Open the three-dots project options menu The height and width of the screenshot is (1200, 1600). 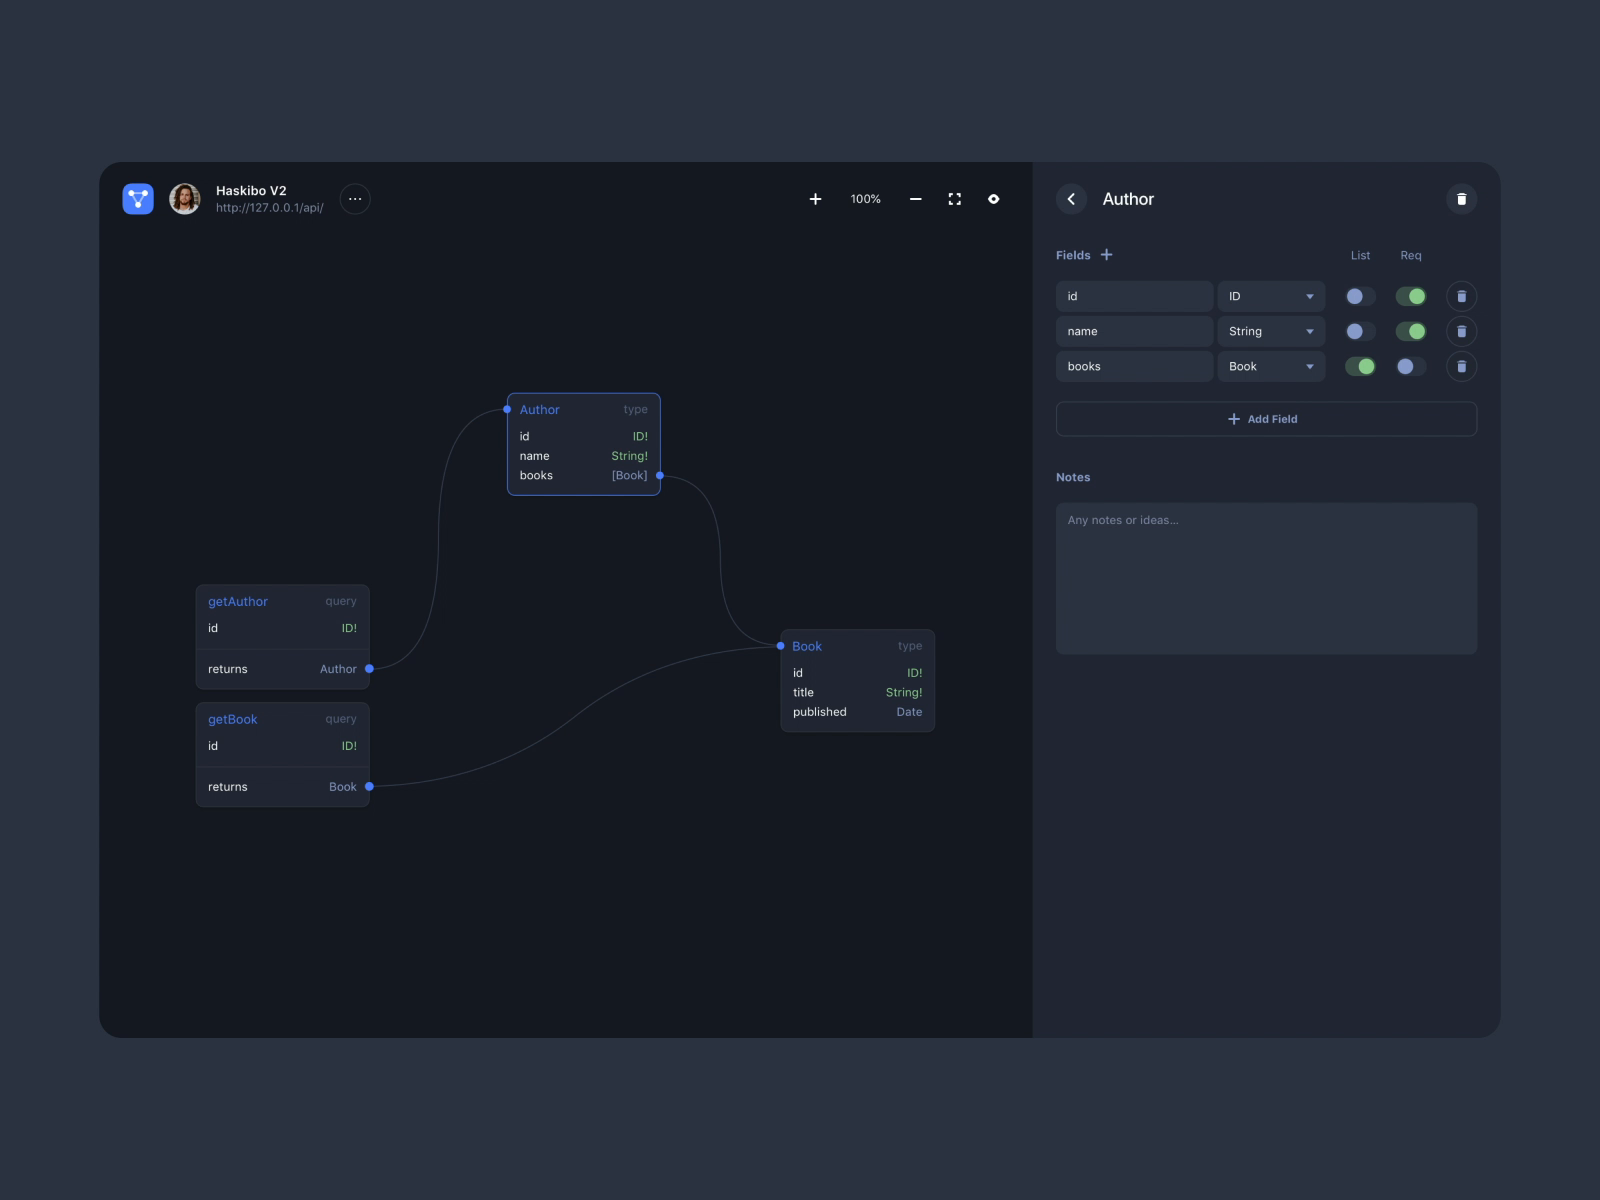pos(355,199)
